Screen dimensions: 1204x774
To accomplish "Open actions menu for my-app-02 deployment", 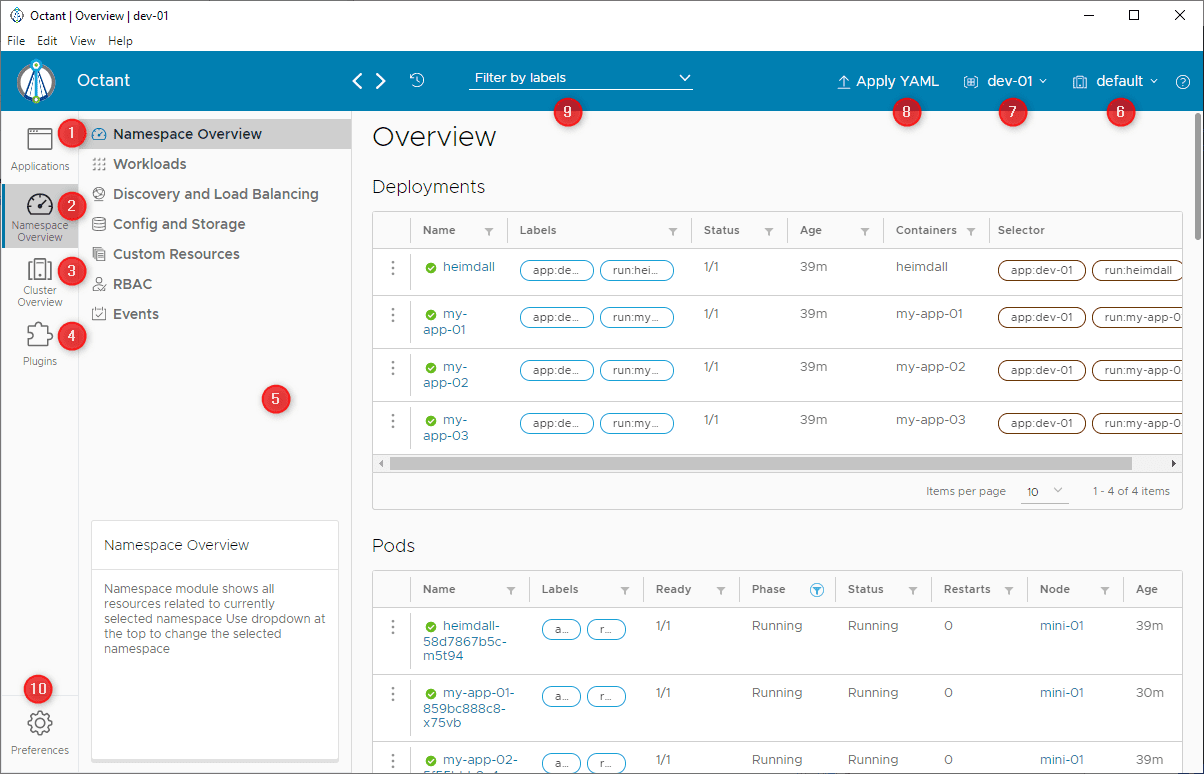I will click(393, 367).
